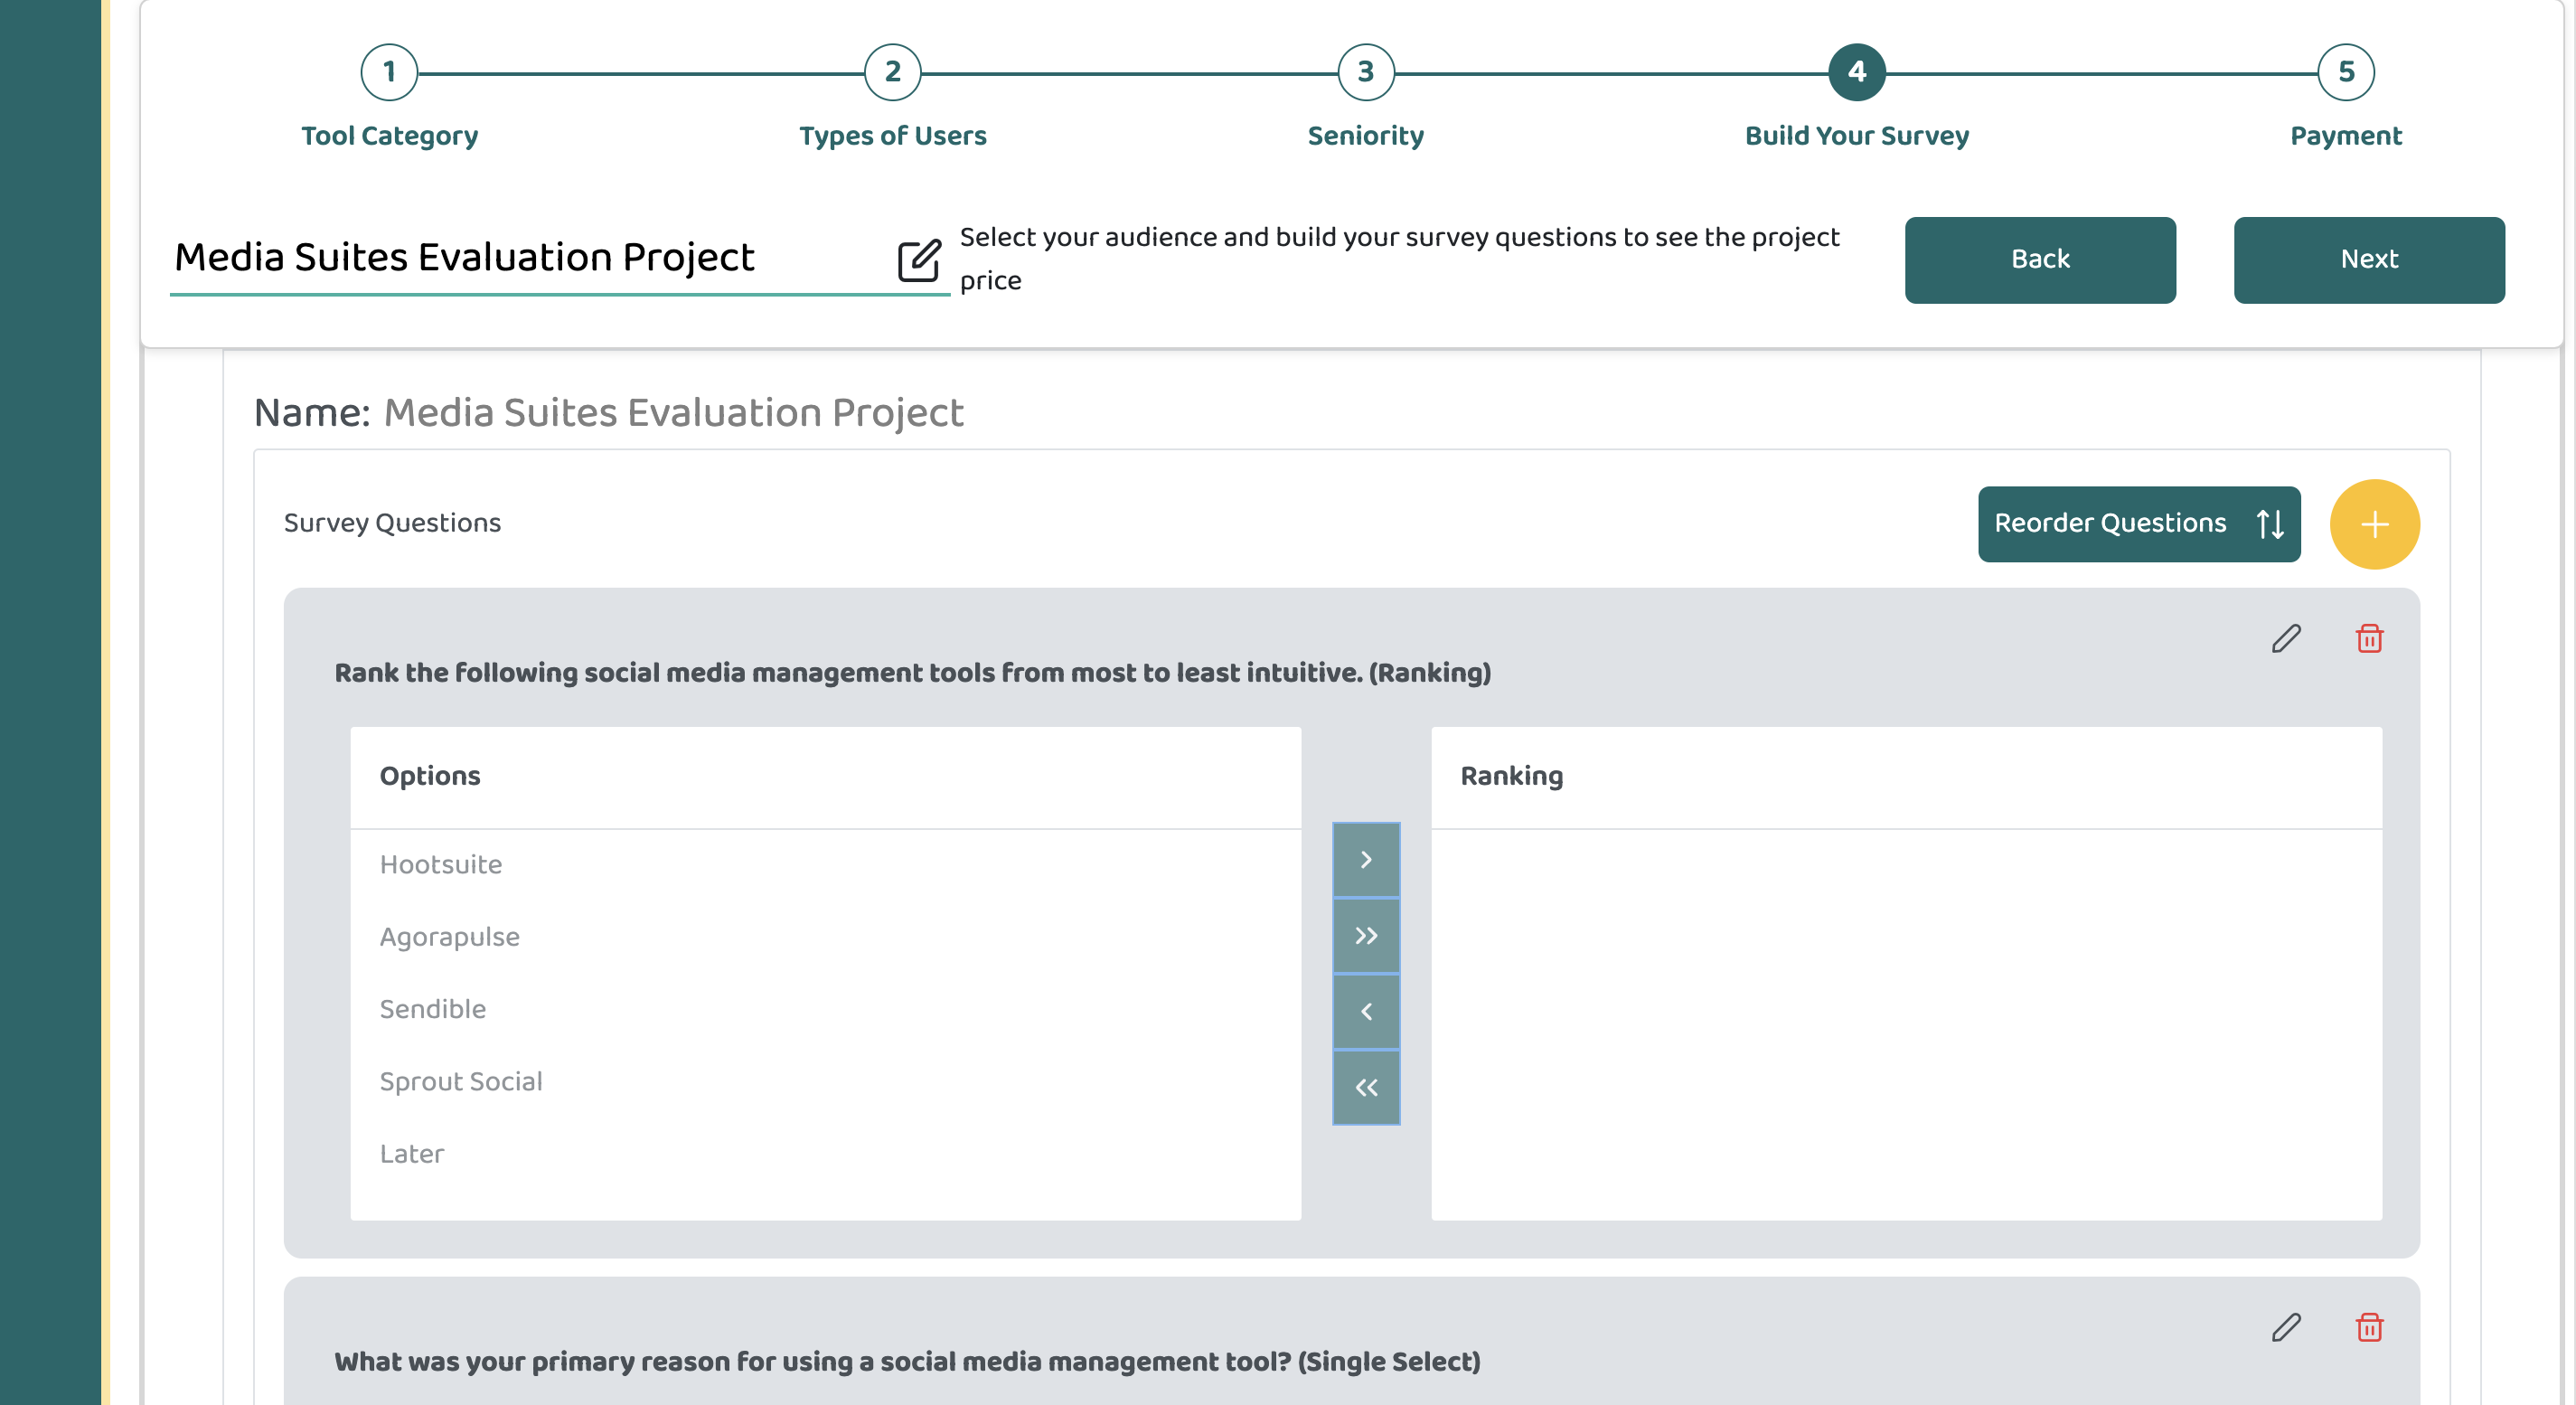Image resolution: width=2576 pixels, height=1405 pixels.
Task: Add a new question with yellow plus button
Action: [x=2374, y=524]
